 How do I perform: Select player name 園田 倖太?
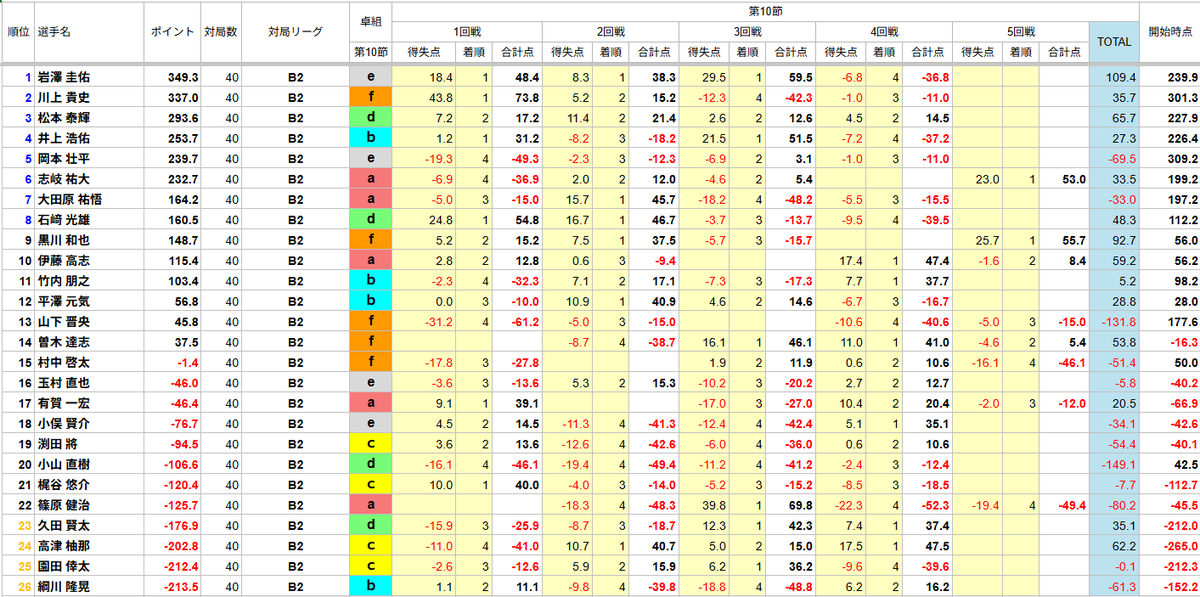[63, 566]
